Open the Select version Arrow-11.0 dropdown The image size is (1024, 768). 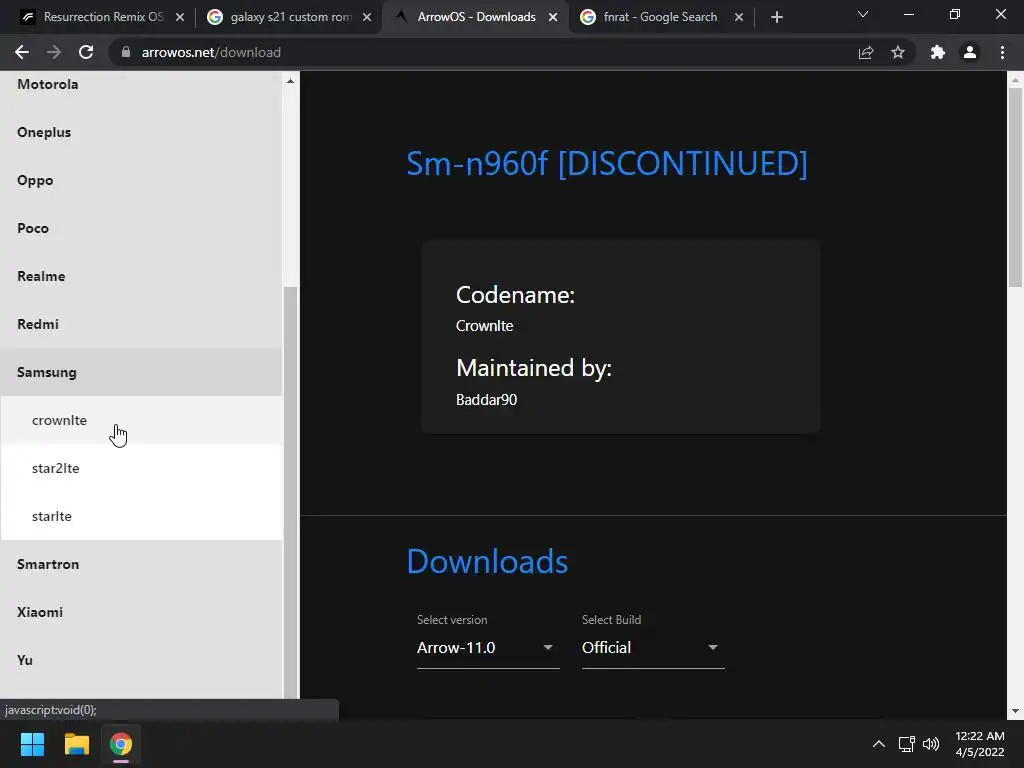coord(488,648)
